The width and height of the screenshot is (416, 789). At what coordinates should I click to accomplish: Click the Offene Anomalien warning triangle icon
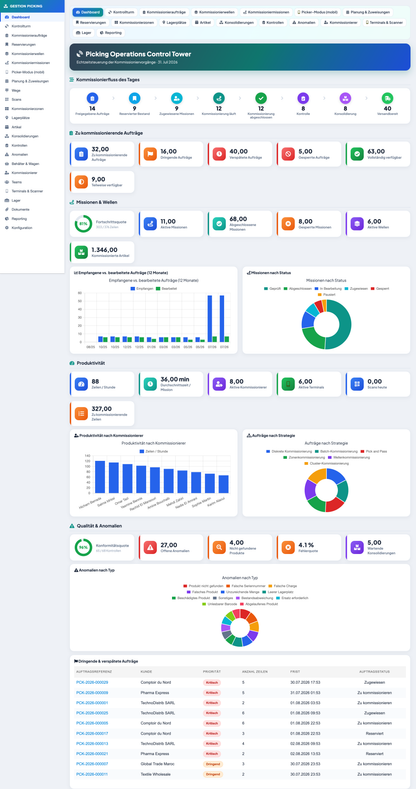point(150,547)
